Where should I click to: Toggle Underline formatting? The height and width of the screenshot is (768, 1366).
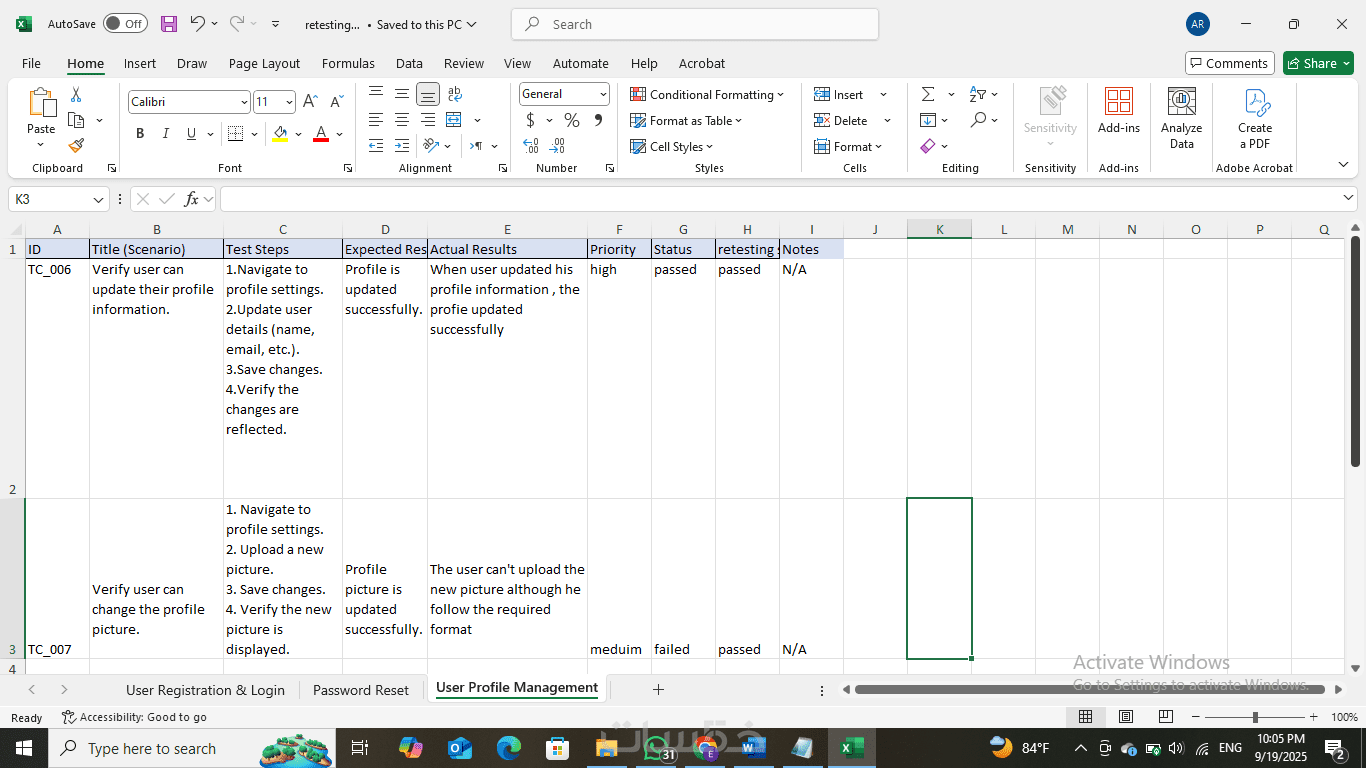tap(191, 134)
